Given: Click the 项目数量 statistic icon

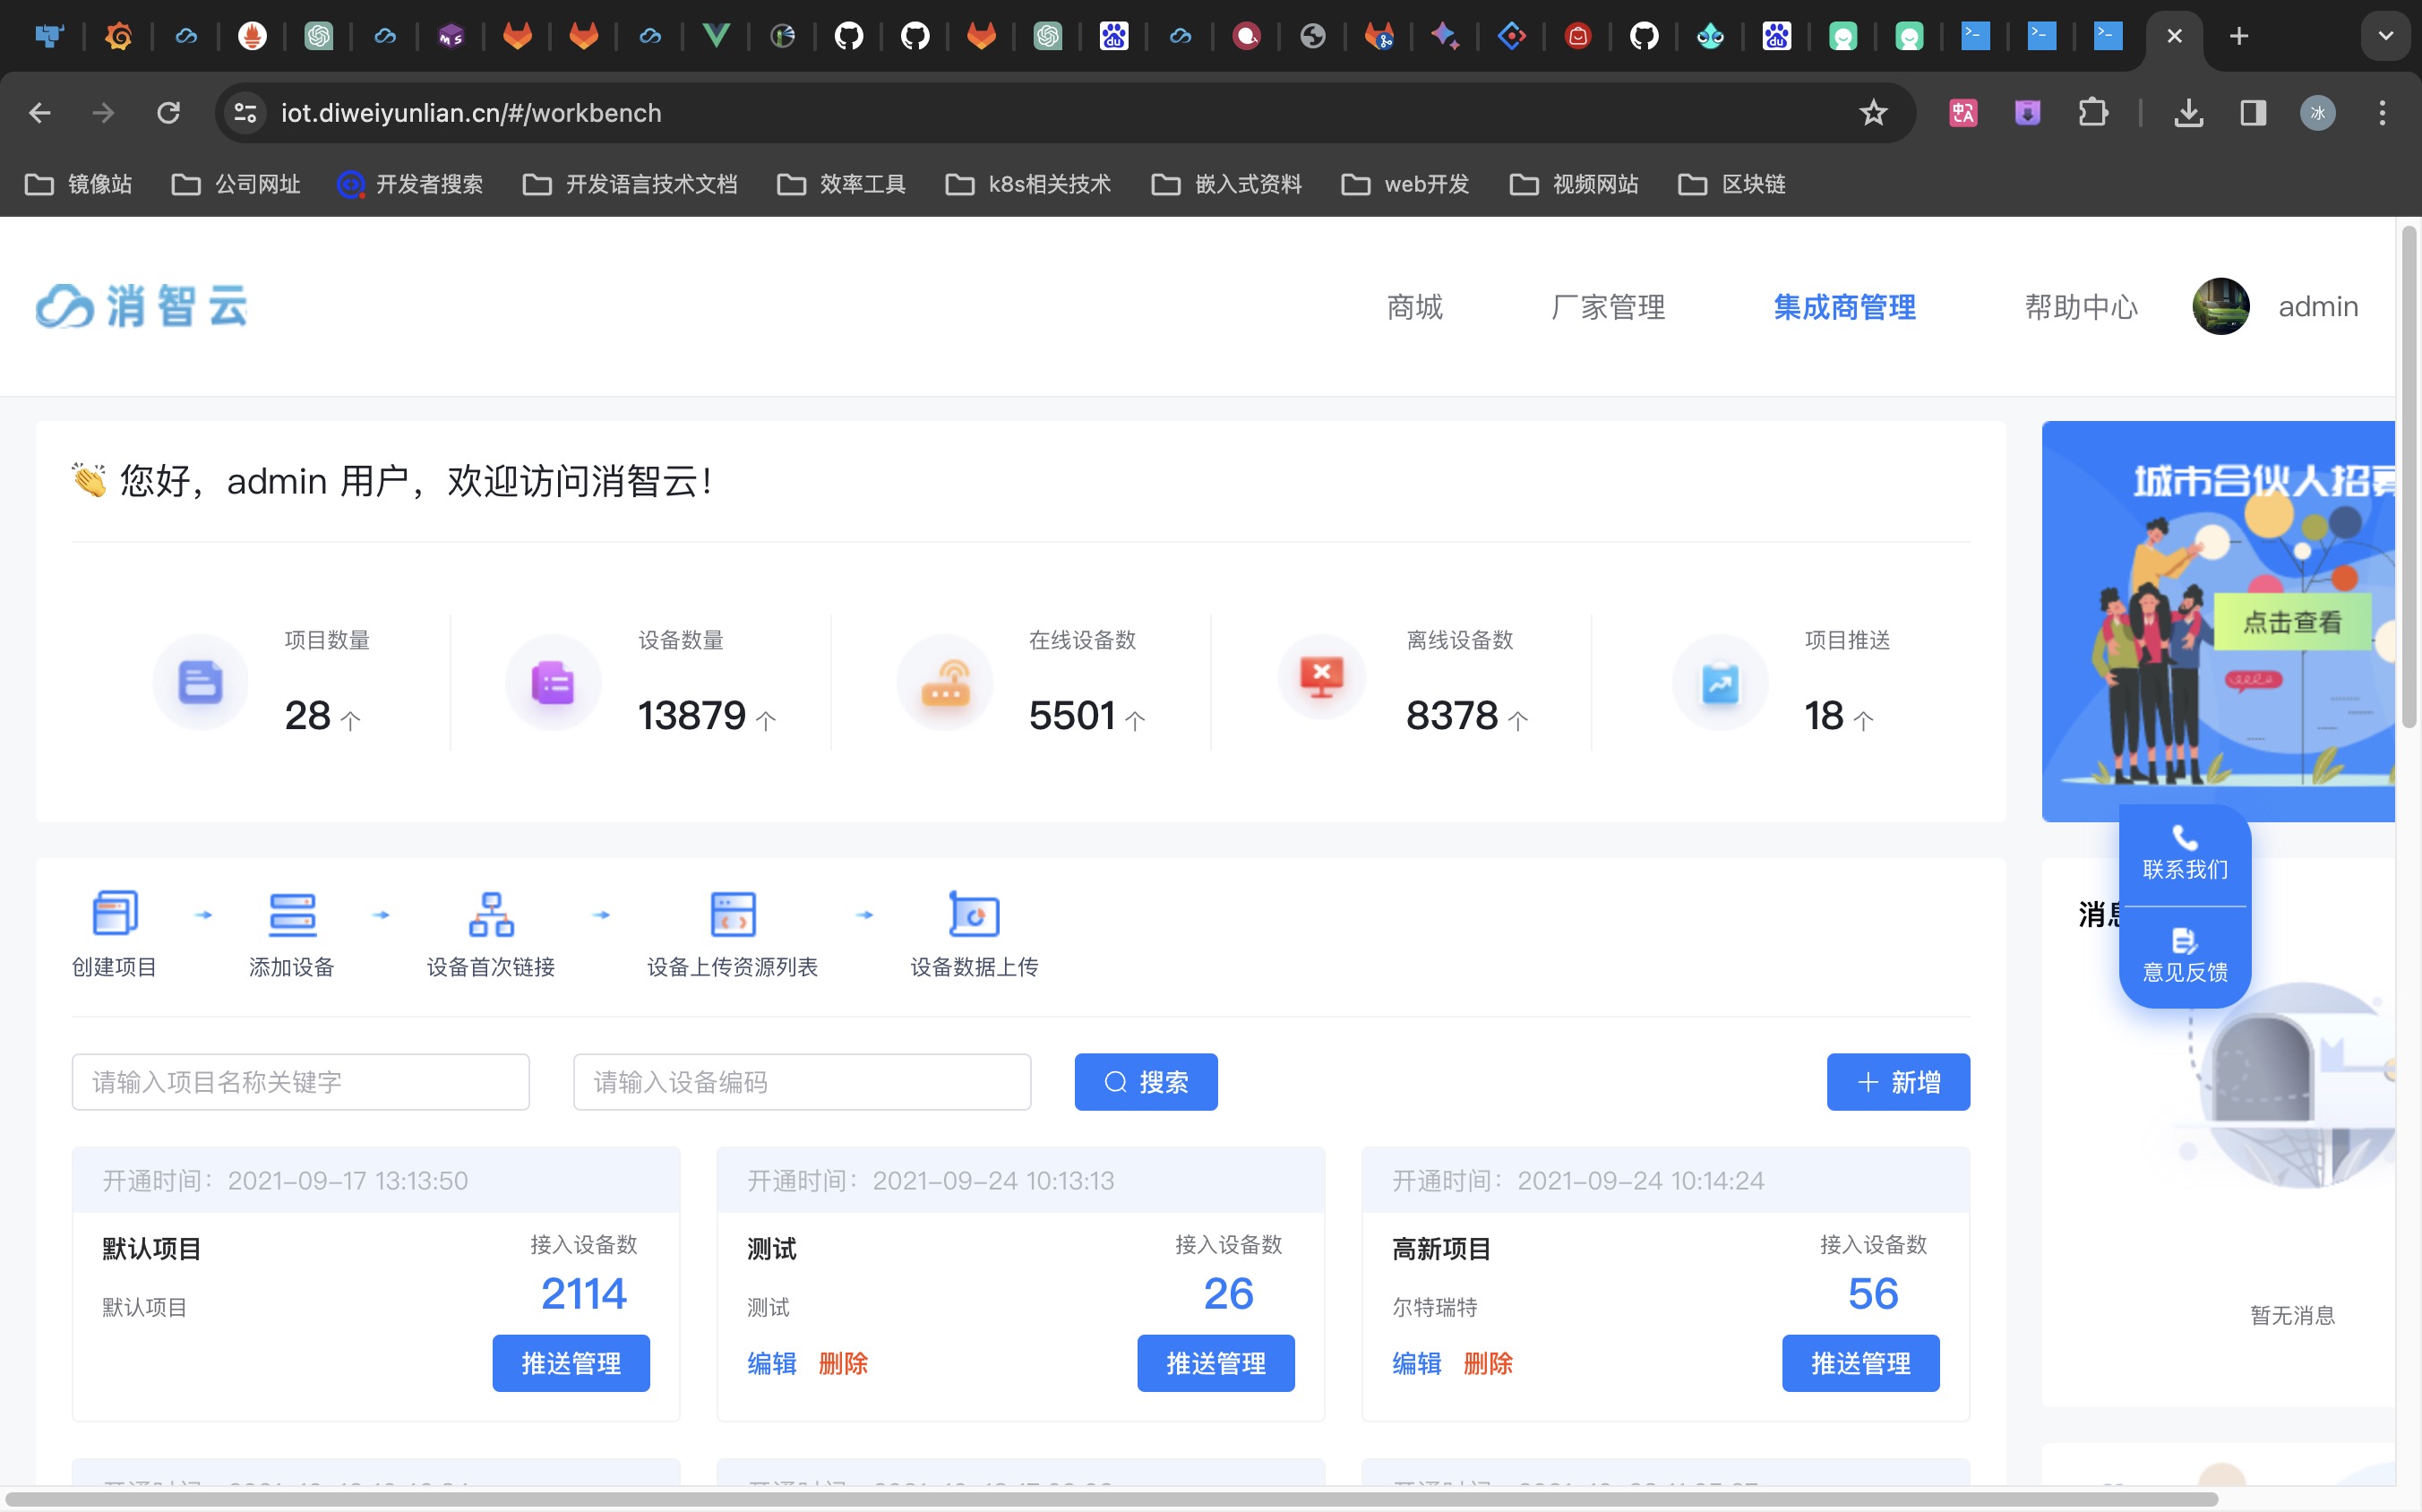Looking at the screenshot, I should [200, 682].
